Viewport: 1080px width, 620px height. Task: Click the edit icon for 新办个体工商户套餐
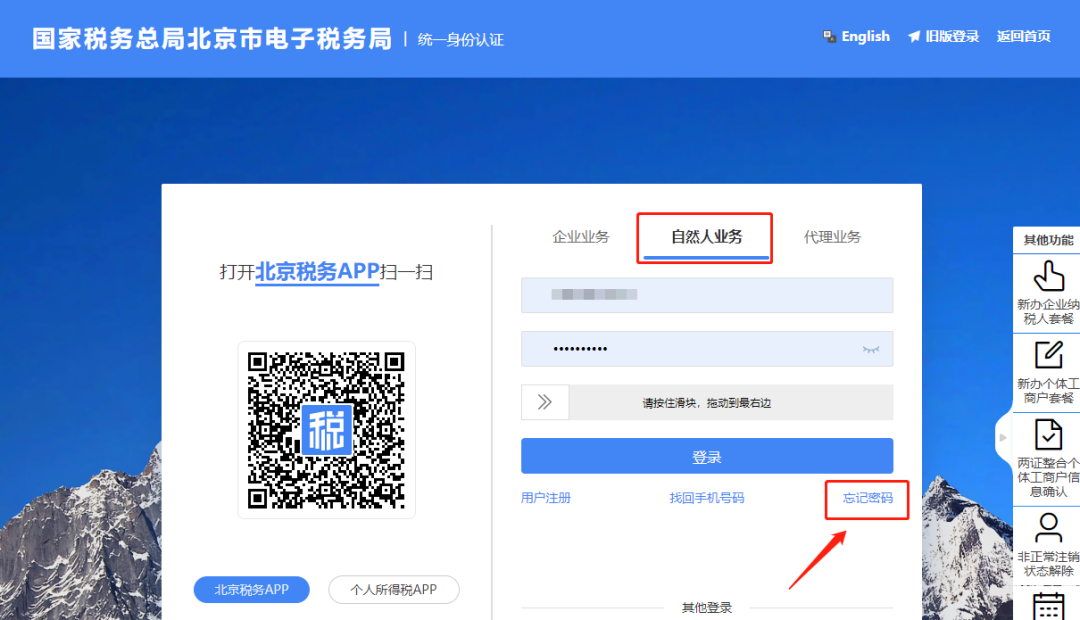pos(1048,355)
